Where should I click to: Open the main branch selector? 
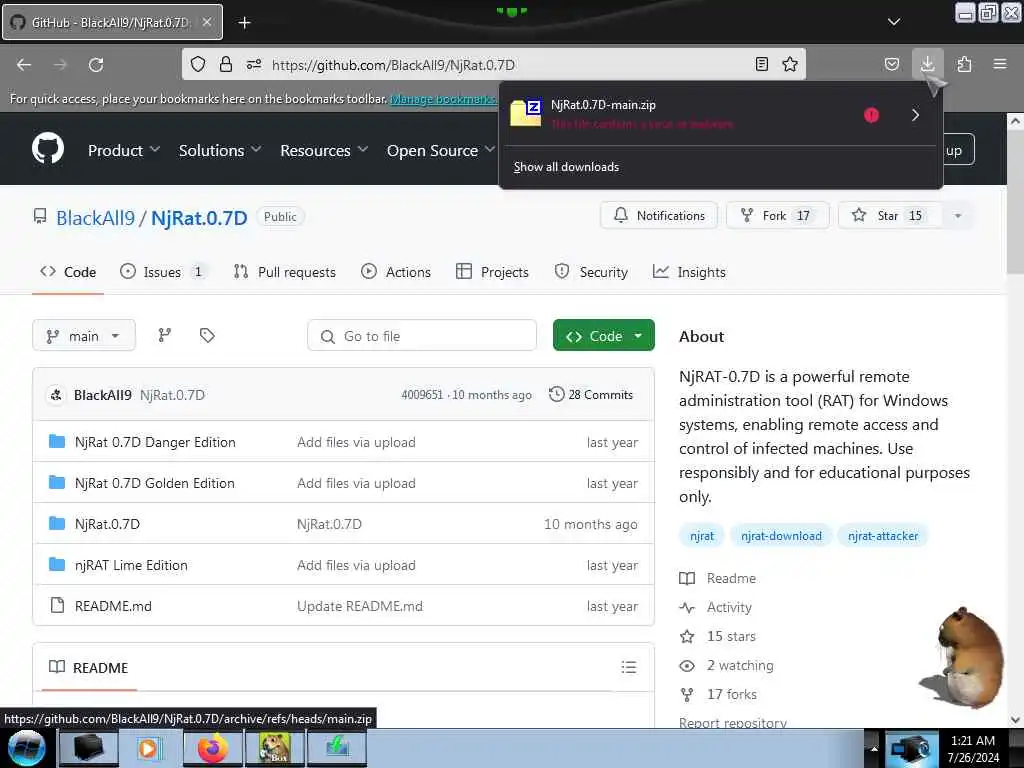click(x=84, y=336)
